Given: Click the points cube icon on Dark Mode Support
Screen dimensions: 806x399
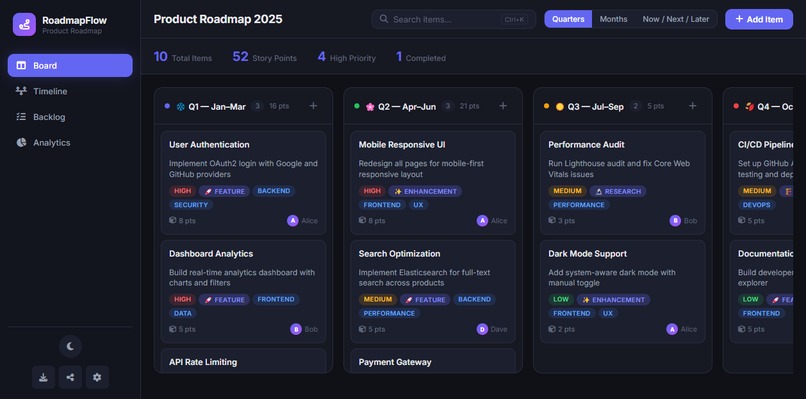Looking at the screenshot, I should click(552, 329).
